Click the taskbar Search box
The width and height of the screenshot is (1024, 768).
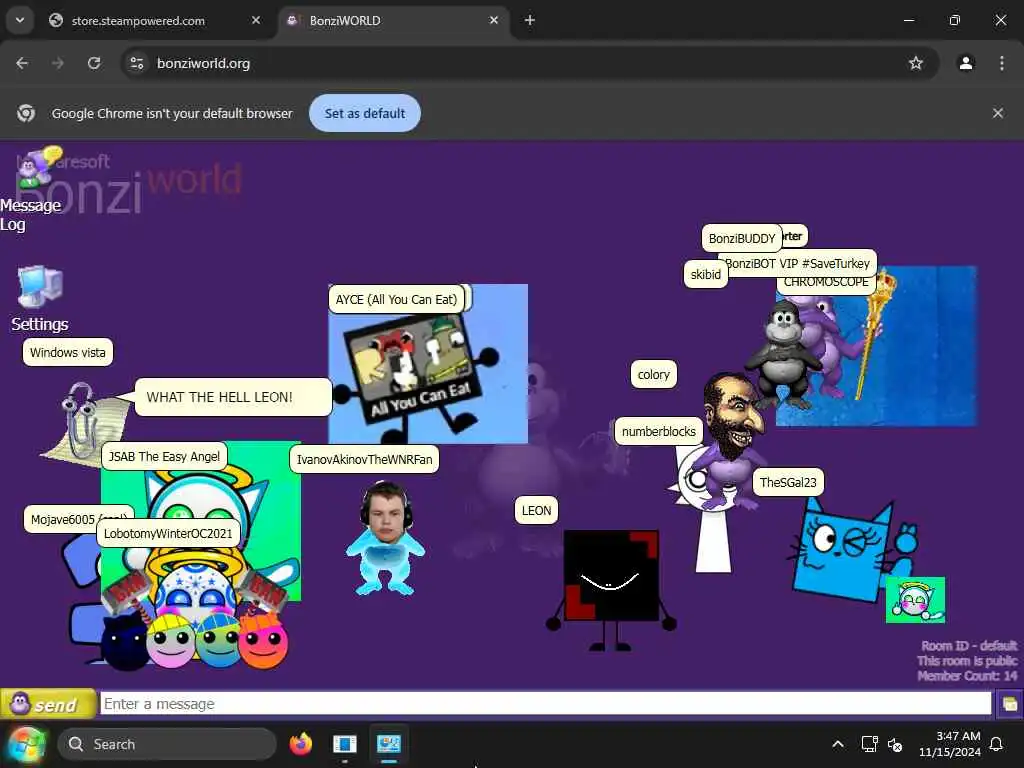[x=167, y=744]
